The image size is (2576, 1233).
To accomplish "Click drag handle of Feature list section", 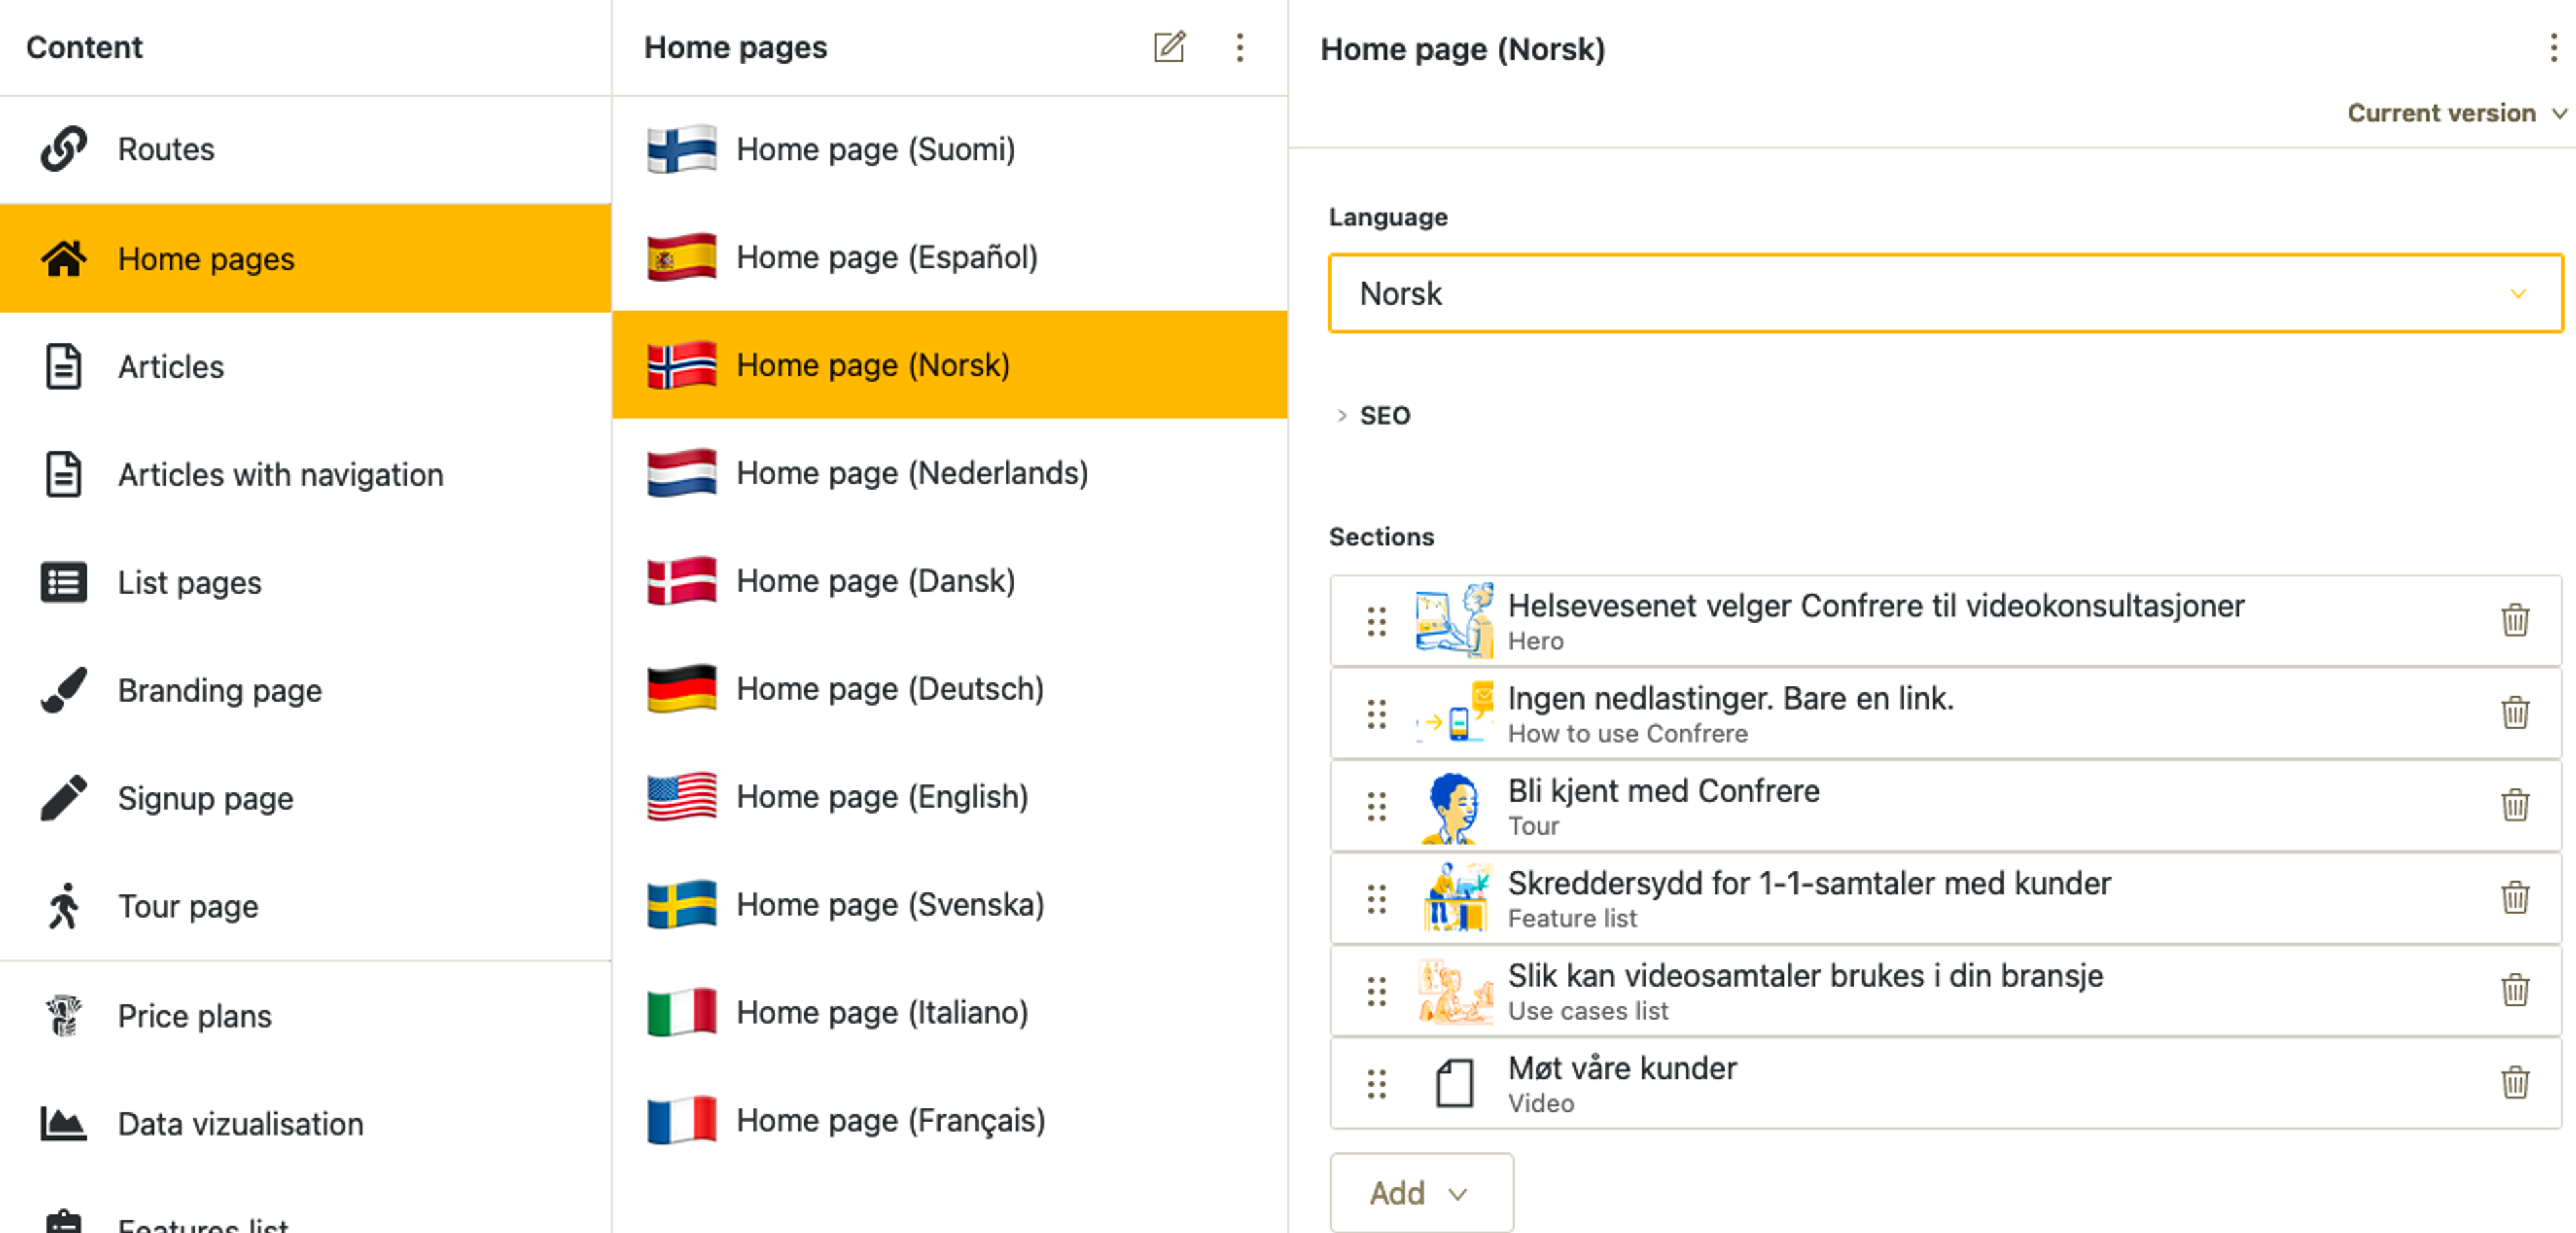I will coord(1376,898).
